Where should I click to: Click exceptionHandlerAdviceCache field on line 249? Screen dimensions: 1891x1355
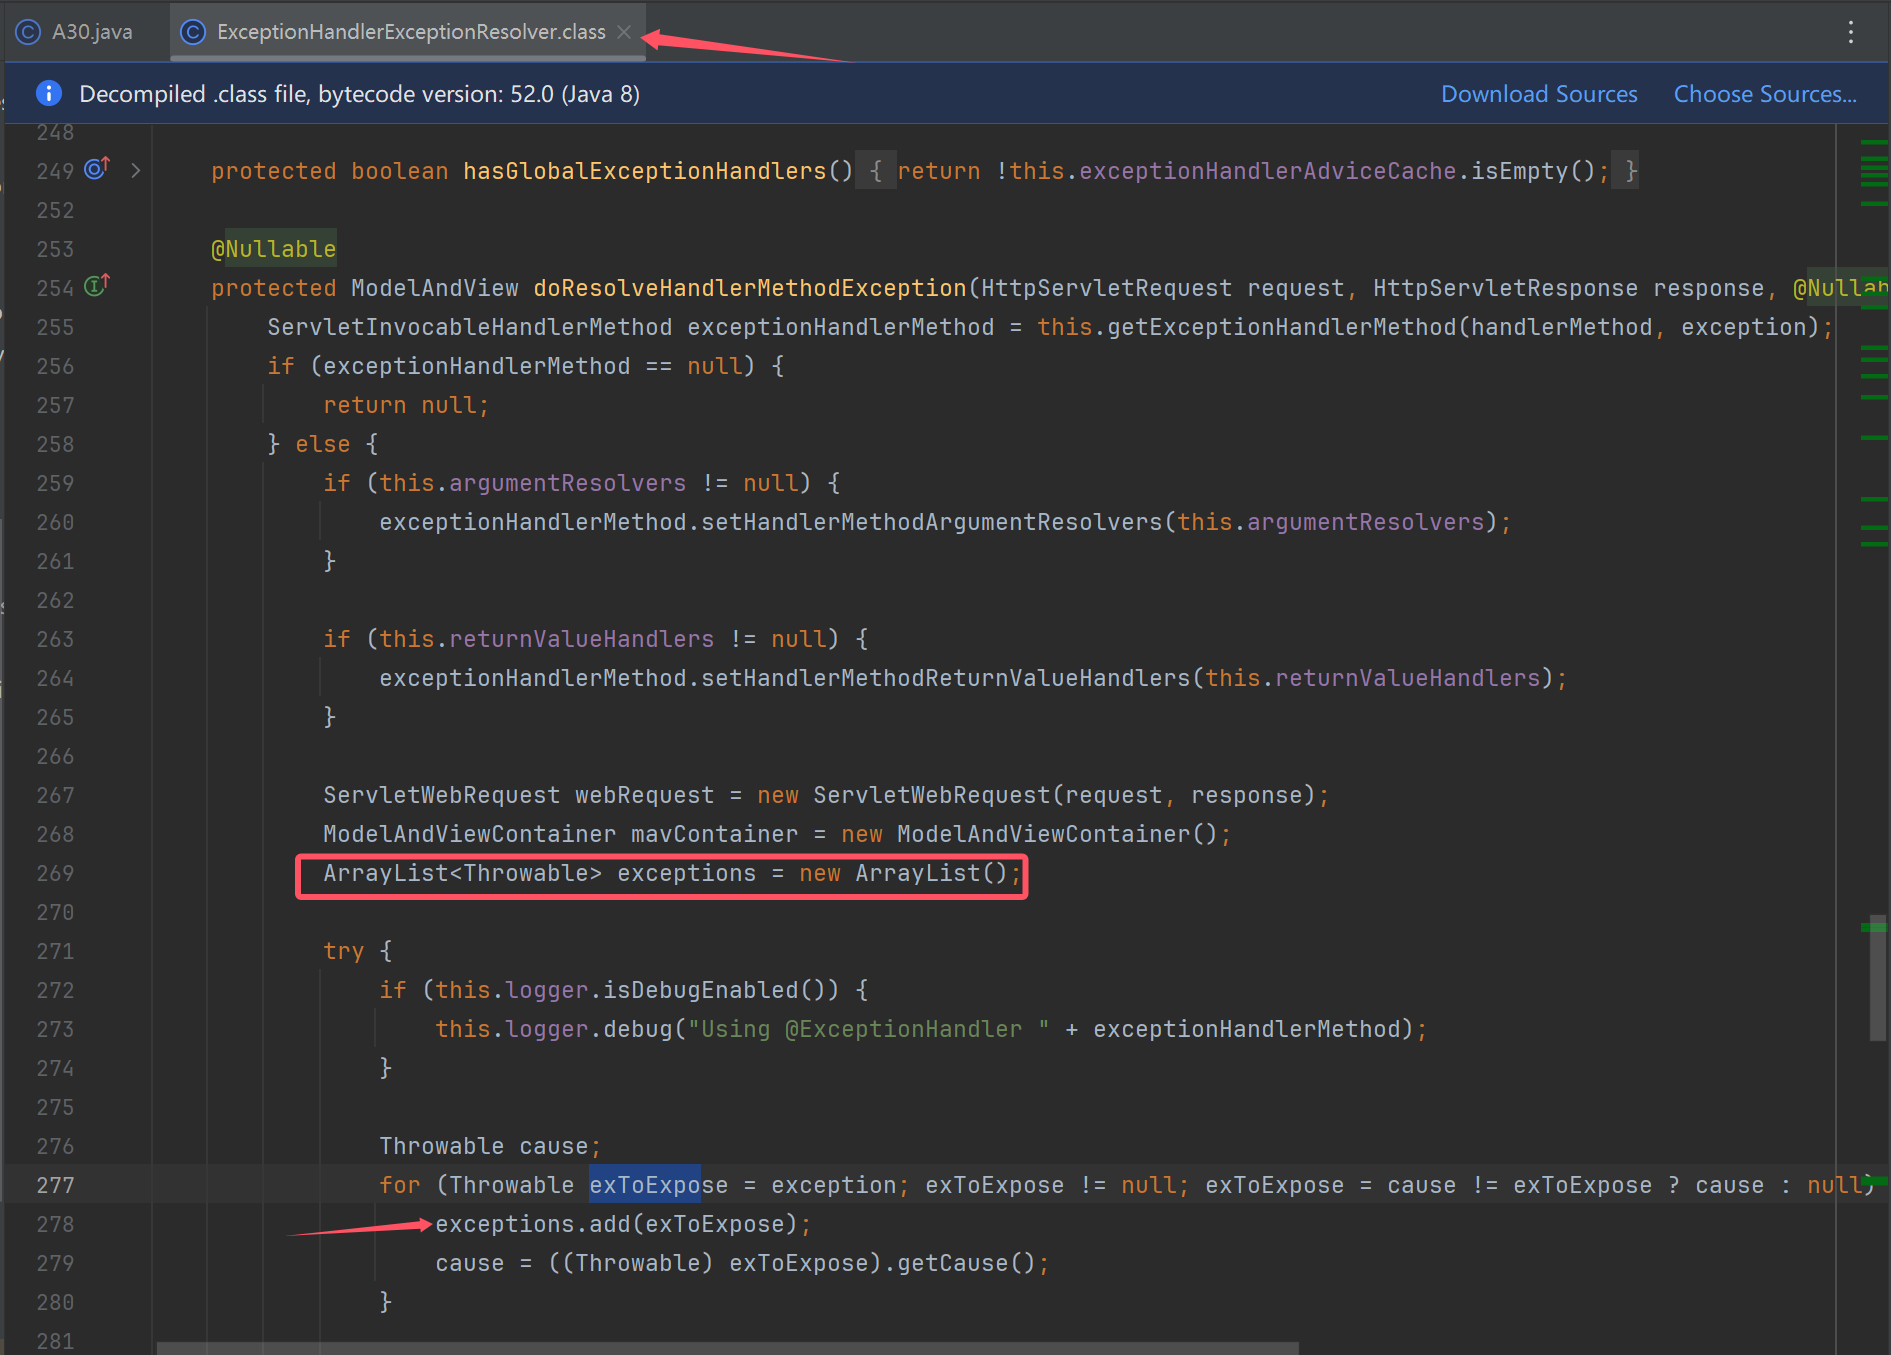point(1267,171)
